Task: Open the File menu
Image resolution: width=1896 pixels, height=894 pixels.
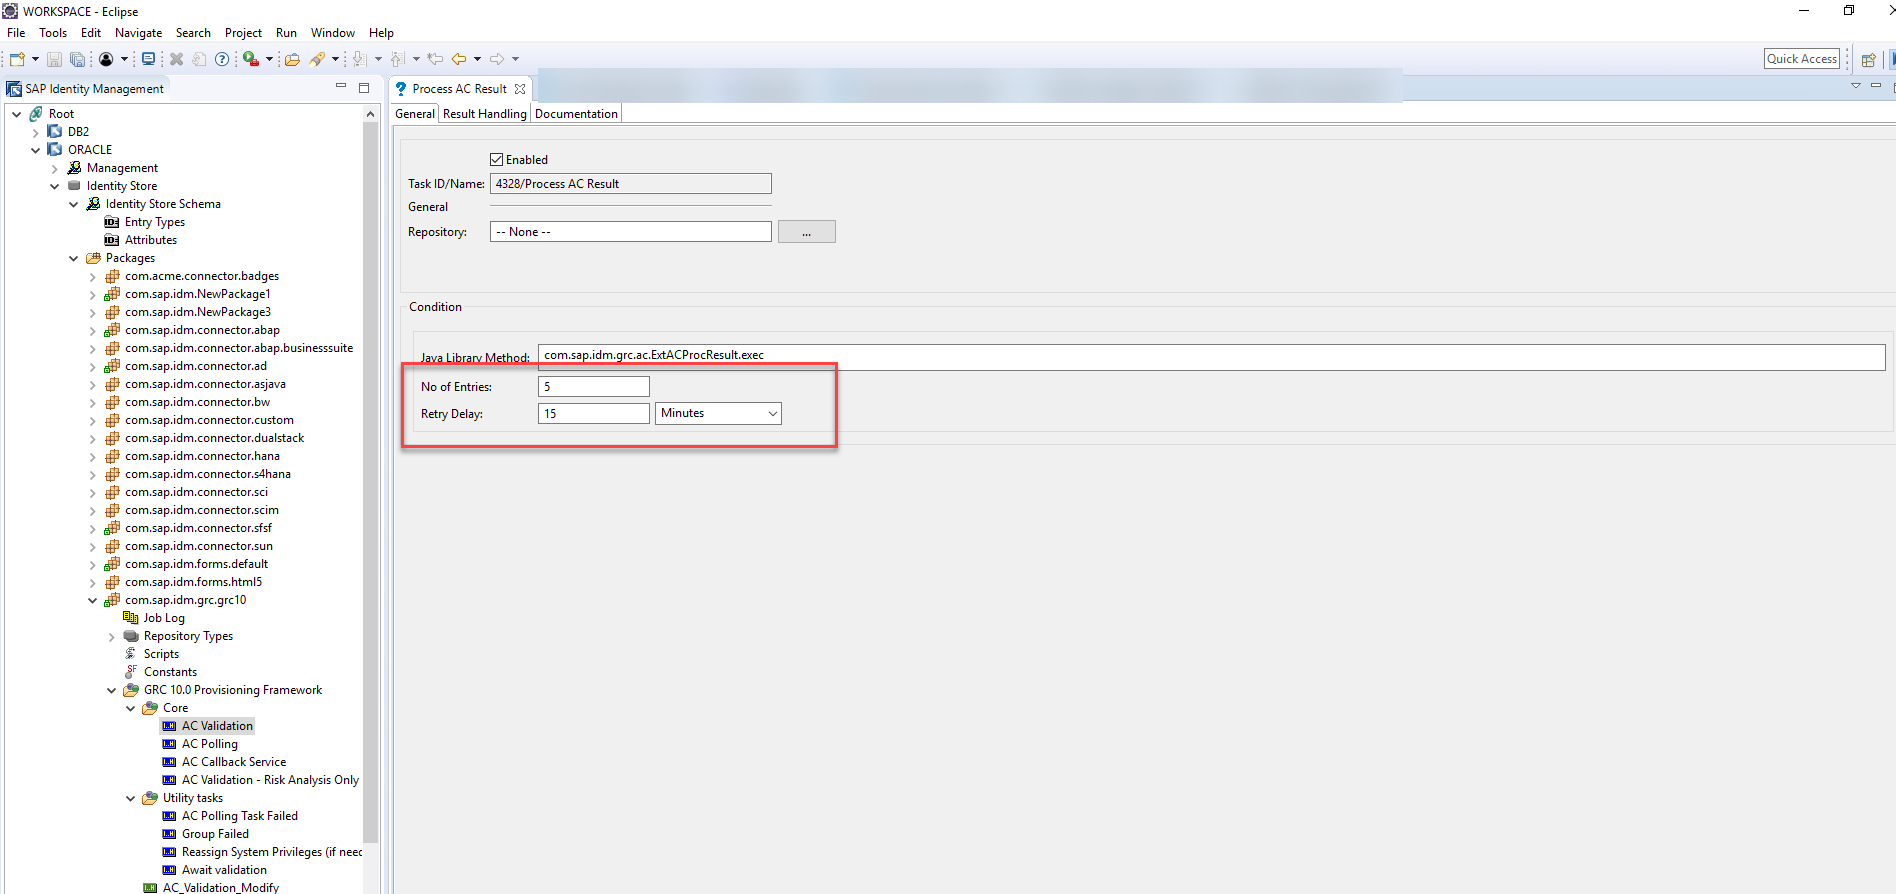Action: [16, 33]
